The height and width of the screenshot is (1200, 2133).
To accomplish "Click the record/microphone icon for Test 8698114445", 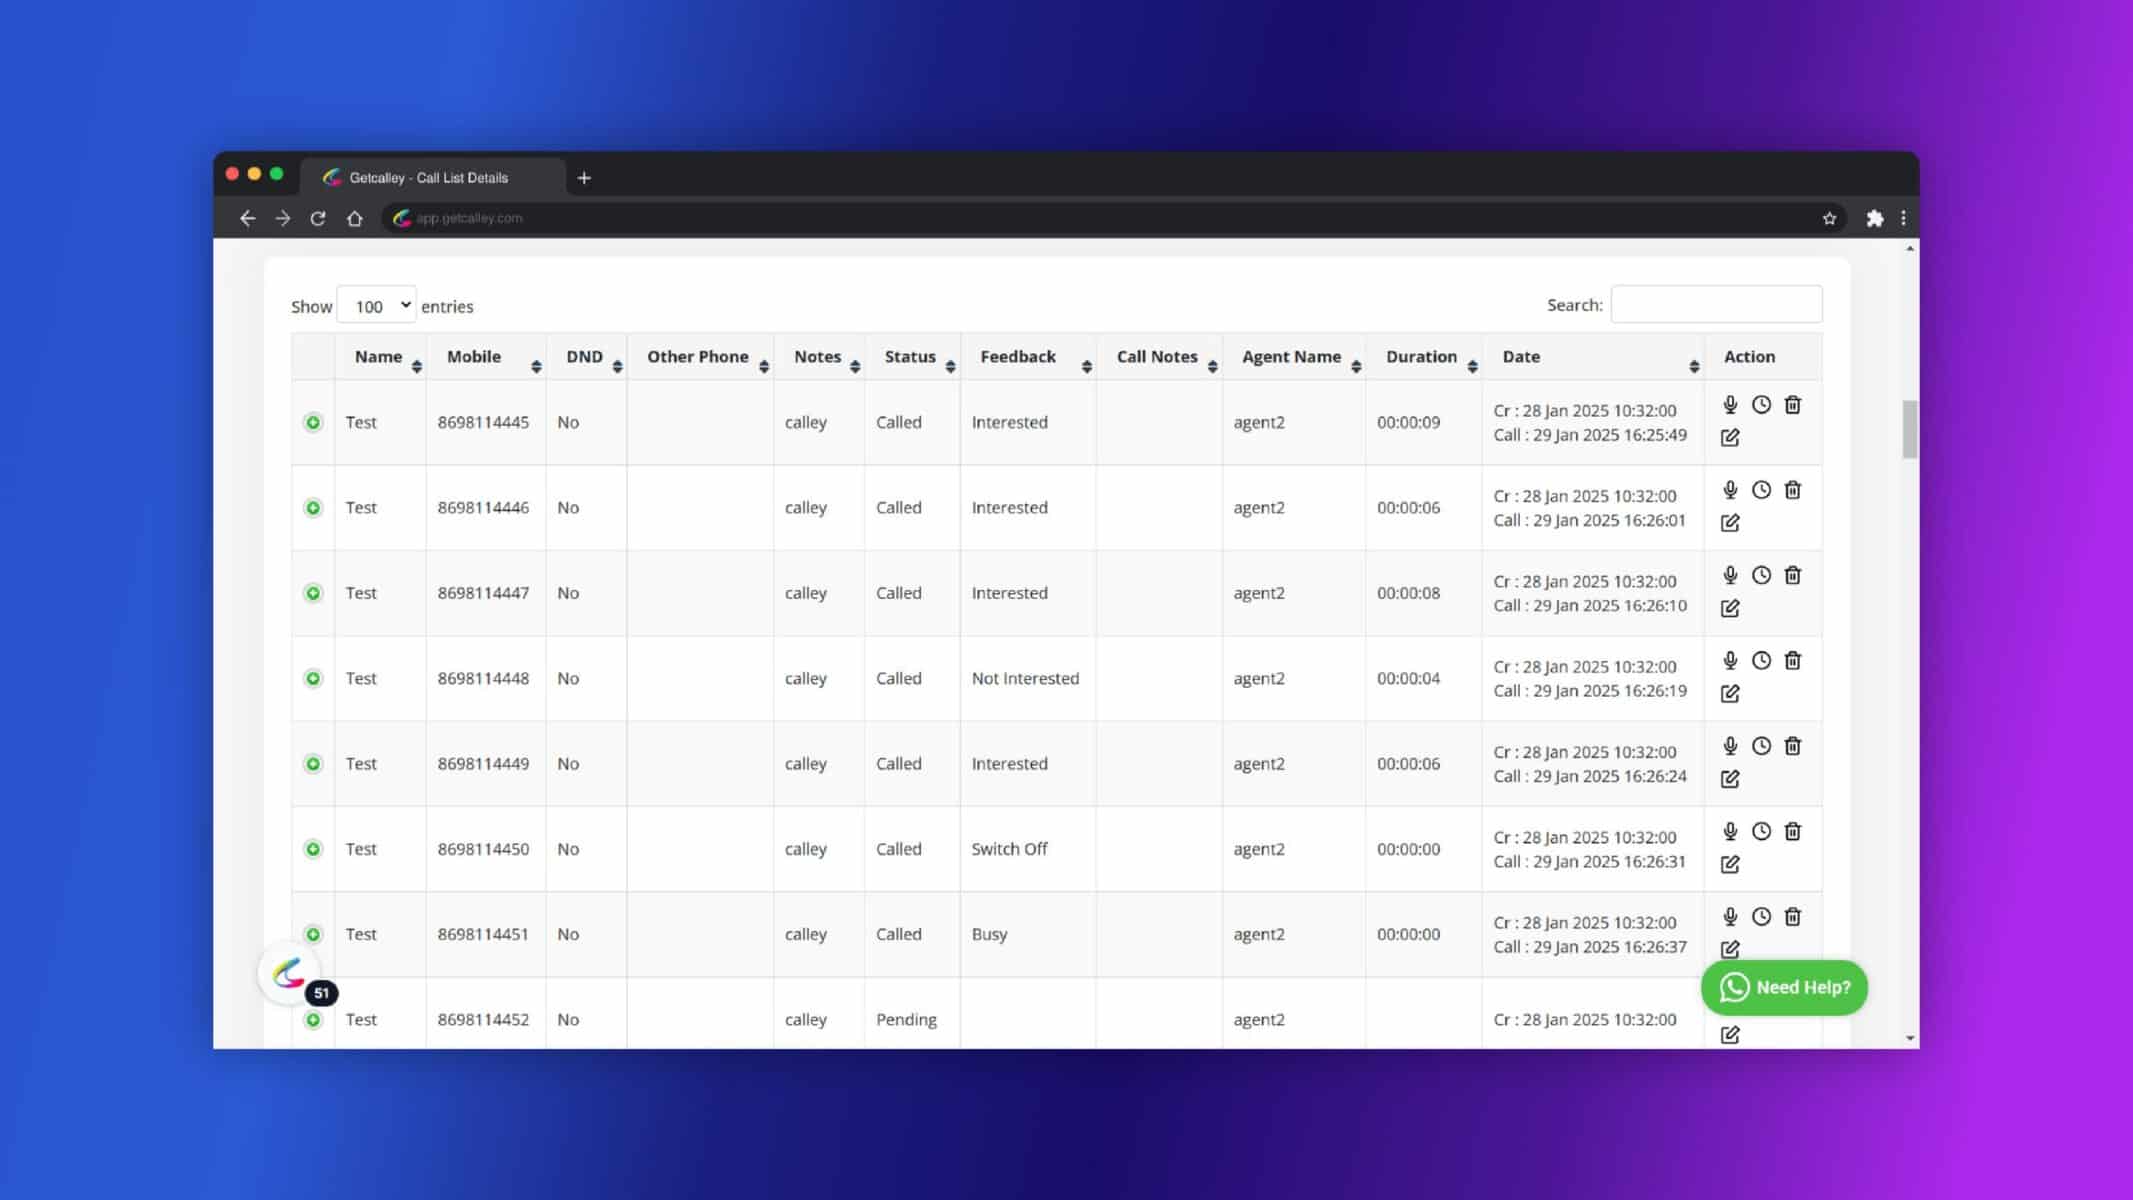I will [1730, 404].
